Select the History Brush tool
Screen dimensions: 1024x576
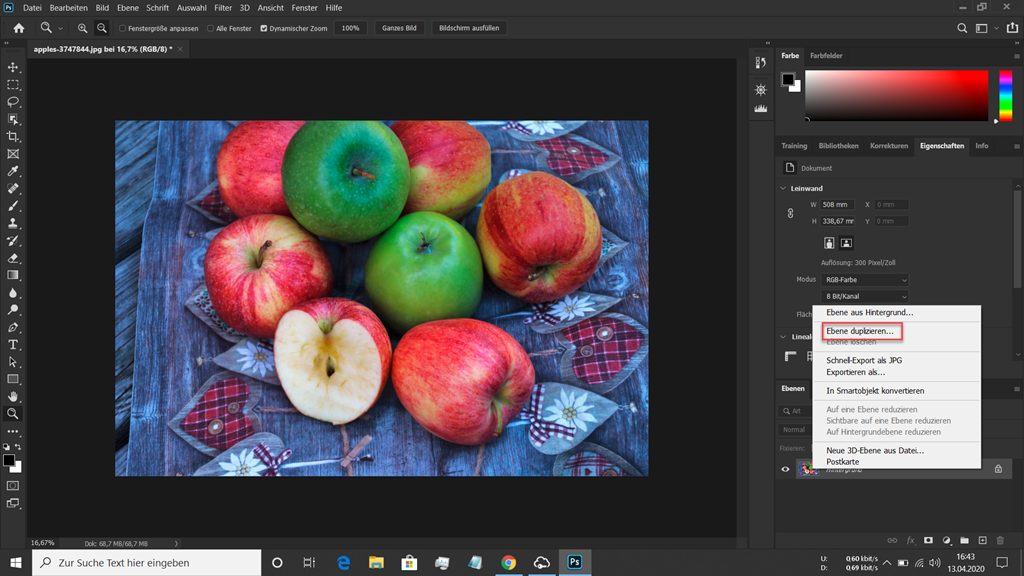click(13, 240)
